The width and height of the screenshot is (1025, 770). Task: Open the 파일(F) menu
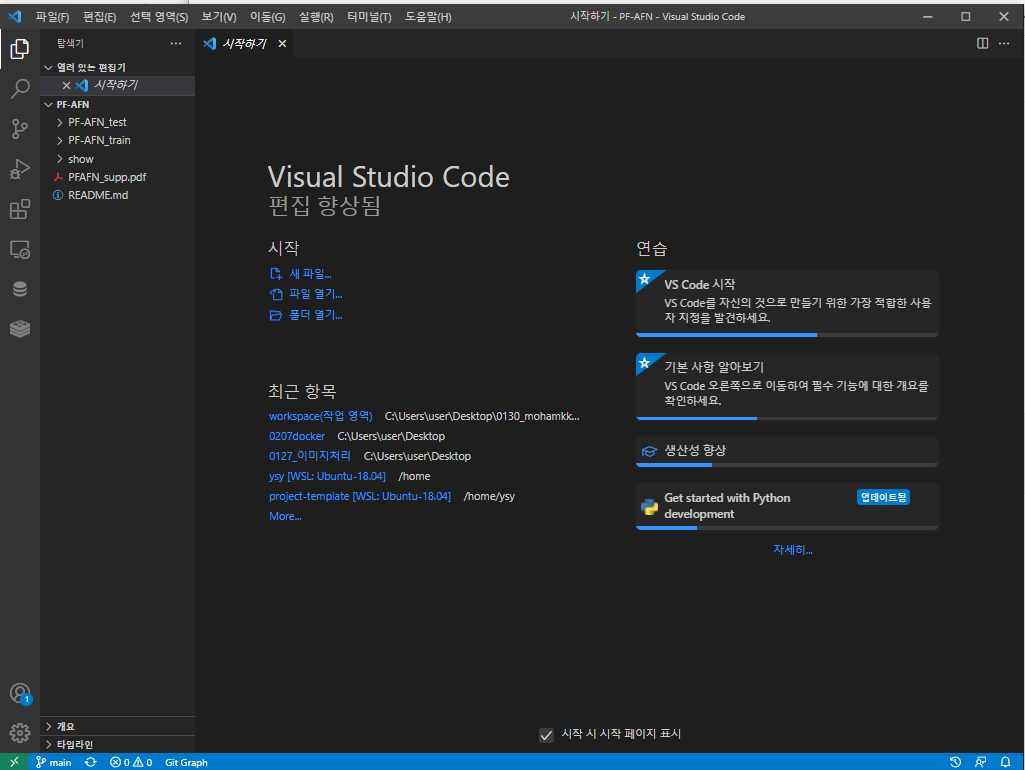click(52, 17)
